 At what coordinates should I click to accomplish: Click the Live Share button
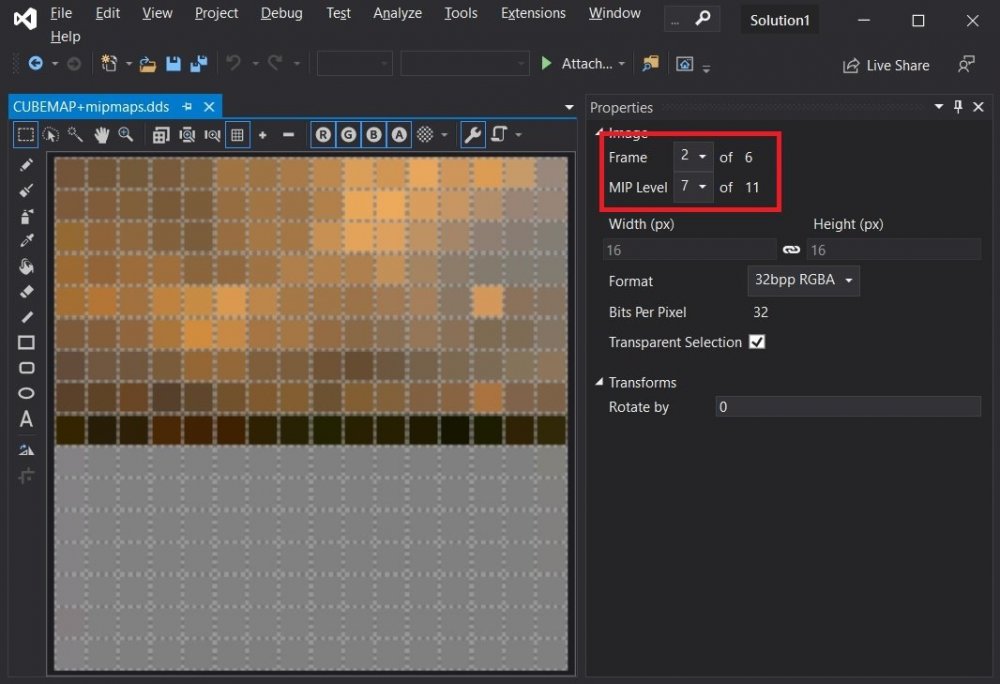[886, 65]
